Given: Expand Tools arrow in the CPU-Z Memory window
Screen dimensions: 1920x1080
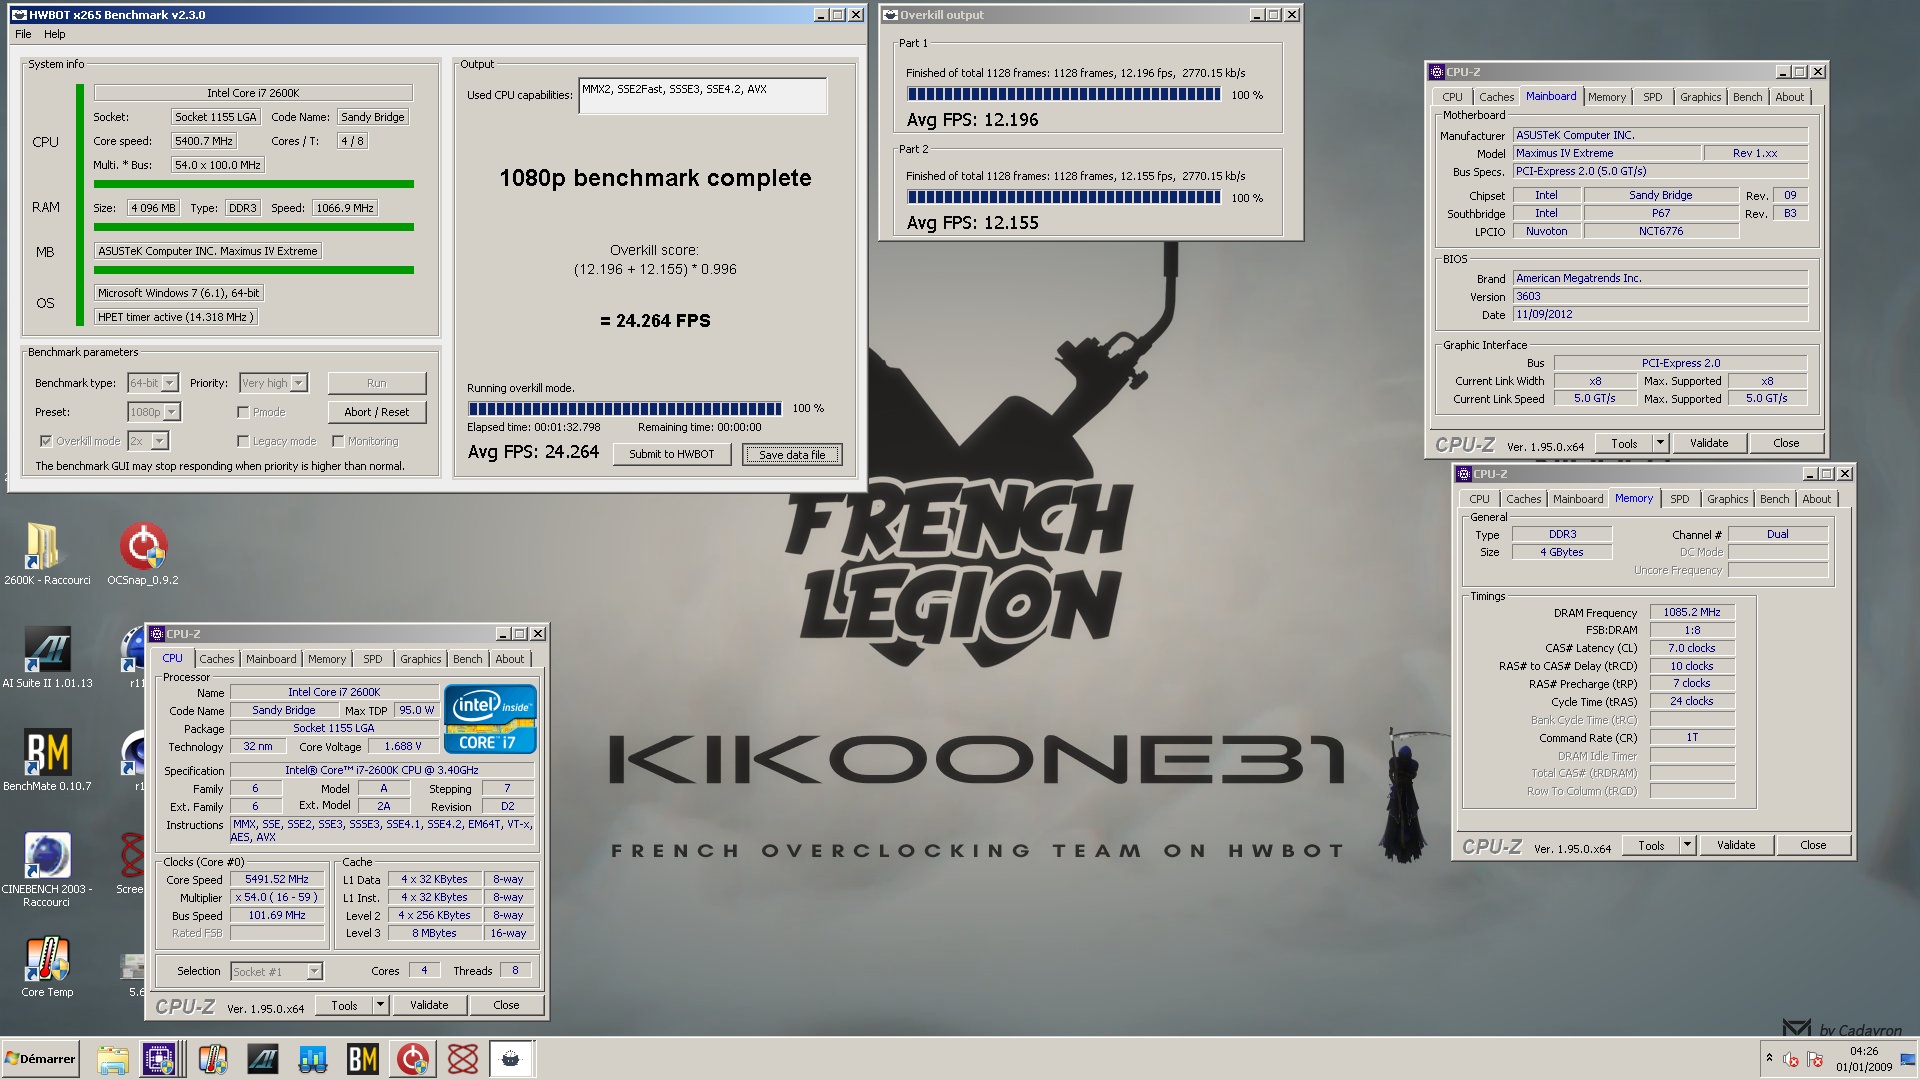Looking at the screenshot, I should 1687,845.
